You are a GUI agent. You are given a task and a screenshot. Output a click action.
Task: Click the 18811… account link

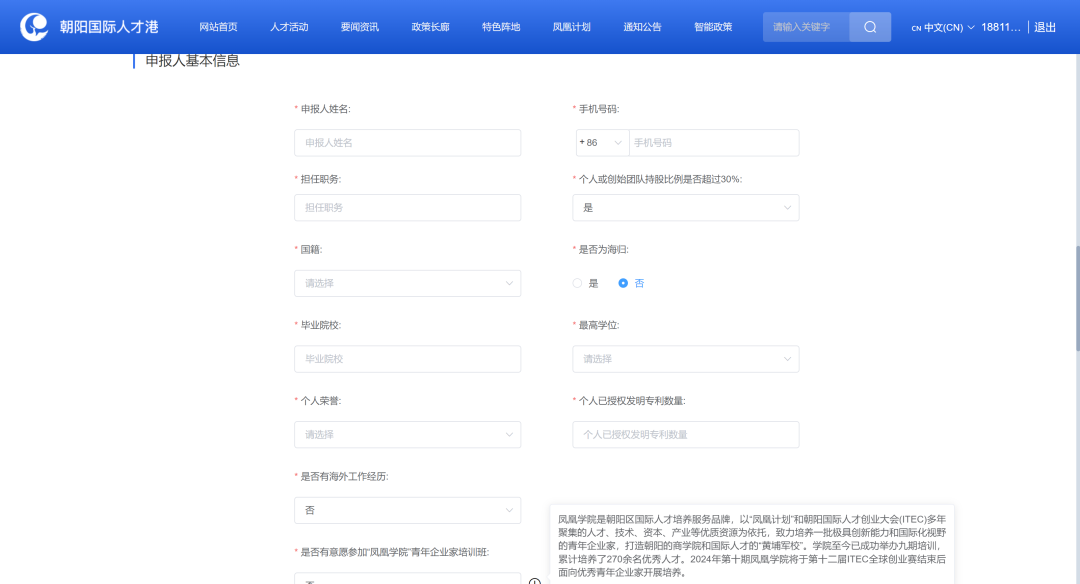click(1001, 27)
